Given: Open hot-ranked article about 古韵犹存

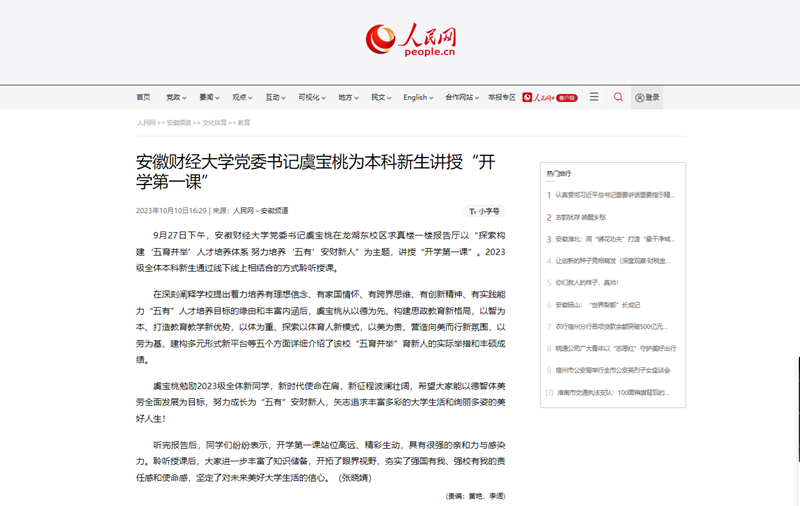Looking at the screenshot, I should pos(581,216).
